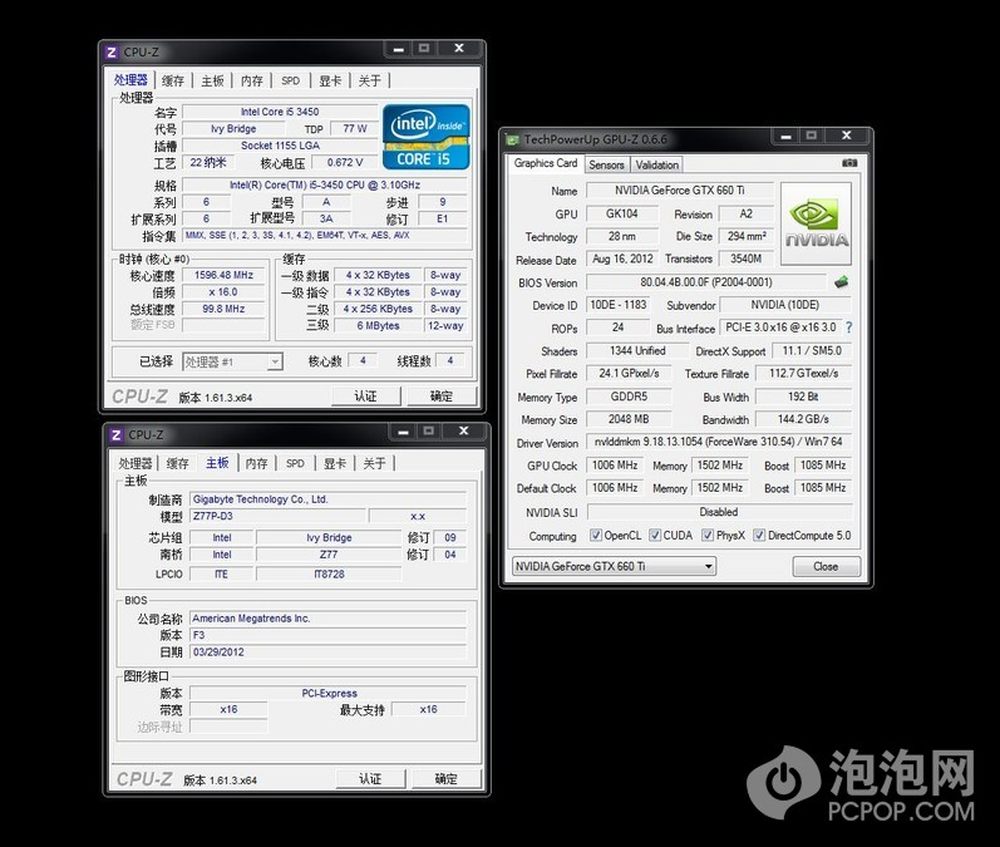This screenshot has height=847, width=1000.
Task: Open the 主板 tab in top CPU-Z window
Action: [x=212, y=81]
